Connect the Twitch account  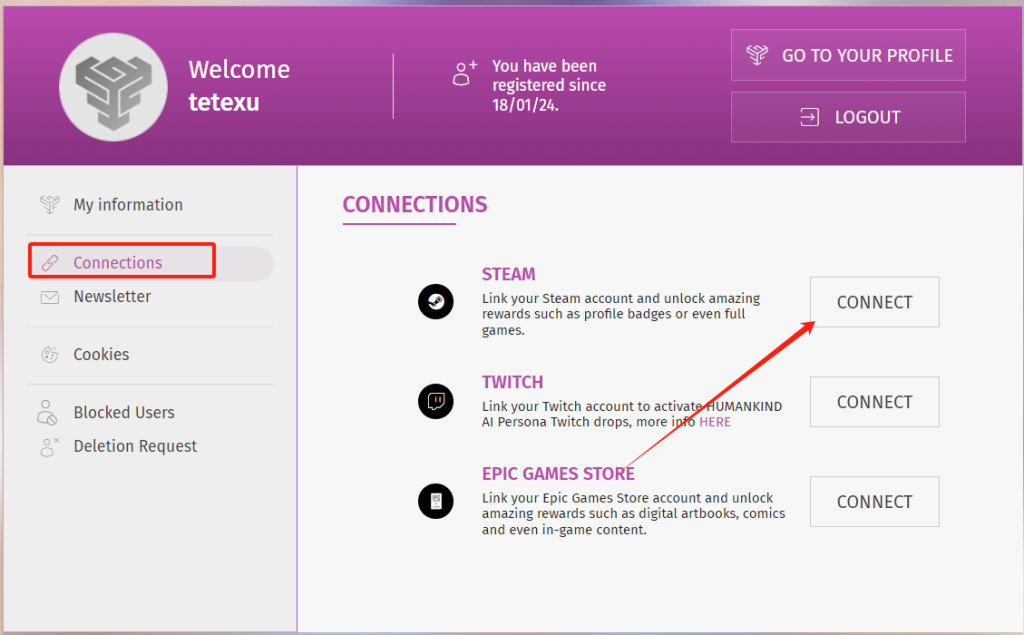point(874,402)
